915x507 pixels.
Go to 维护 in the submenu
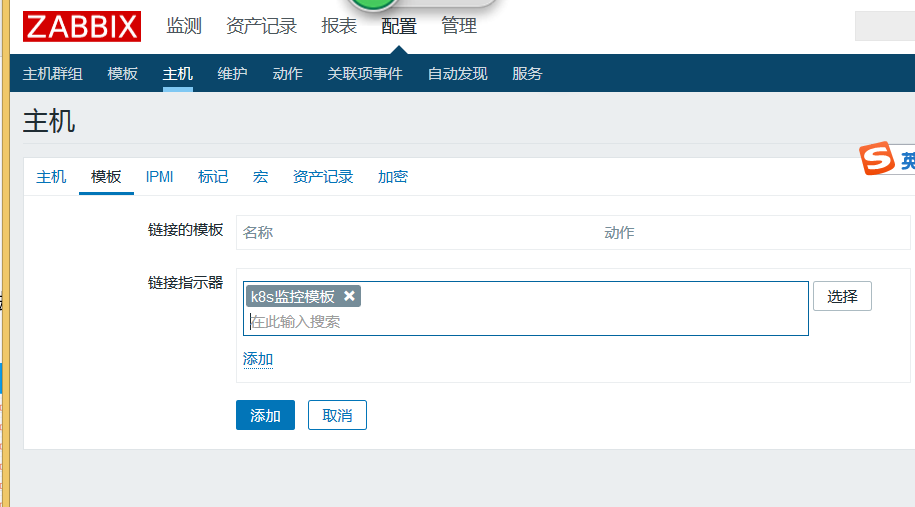[232, 74]
